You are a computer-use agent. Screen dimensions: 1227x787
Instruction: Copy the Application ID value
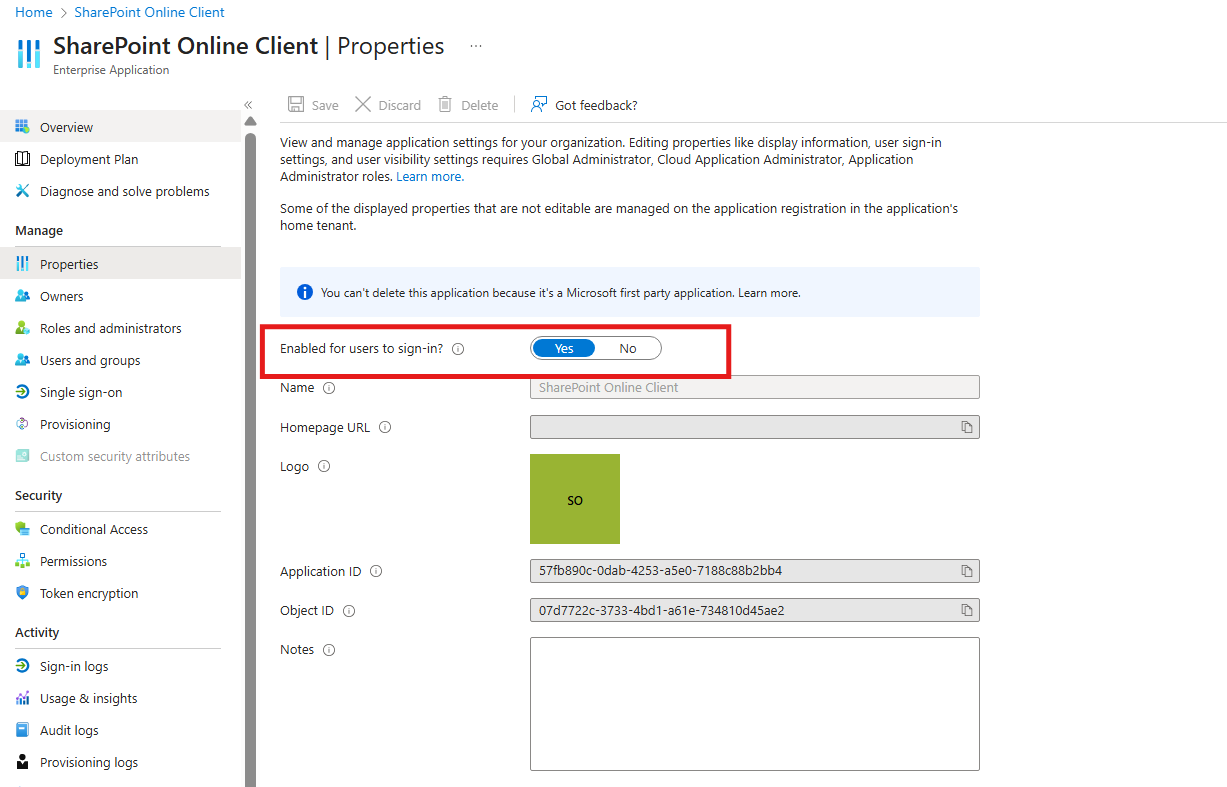pos(966,570)
